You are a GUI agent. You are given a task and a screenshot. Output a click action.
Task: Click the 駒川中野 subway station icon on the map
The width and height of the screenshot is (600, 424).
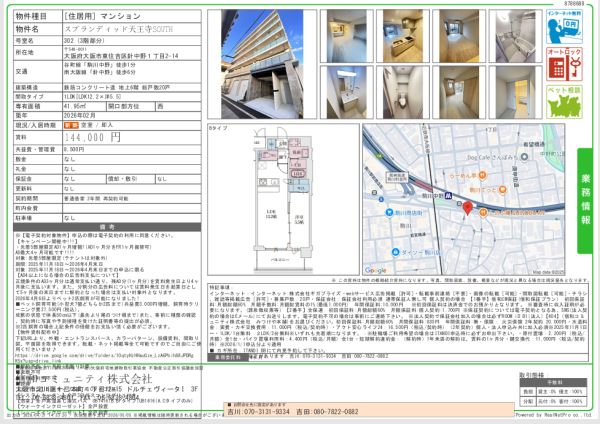448,196
